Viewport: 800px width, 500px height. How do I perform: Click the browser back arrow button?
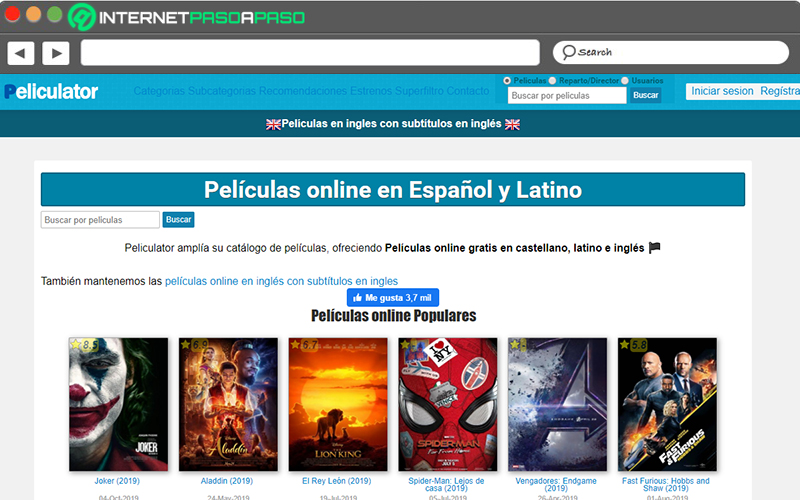click(x=20, y=53)
